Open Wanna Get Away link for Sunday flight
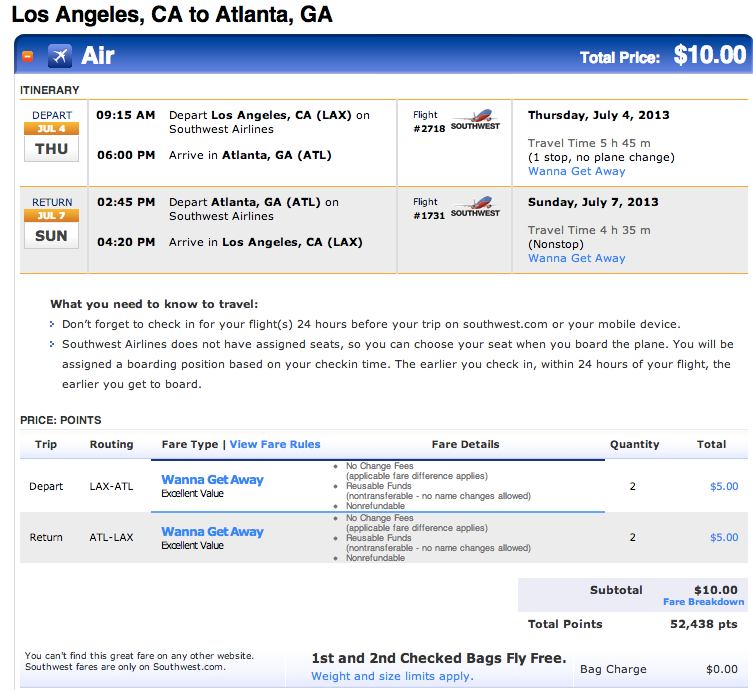The width and height of the screenshot is (753, 690). (576, 258)
